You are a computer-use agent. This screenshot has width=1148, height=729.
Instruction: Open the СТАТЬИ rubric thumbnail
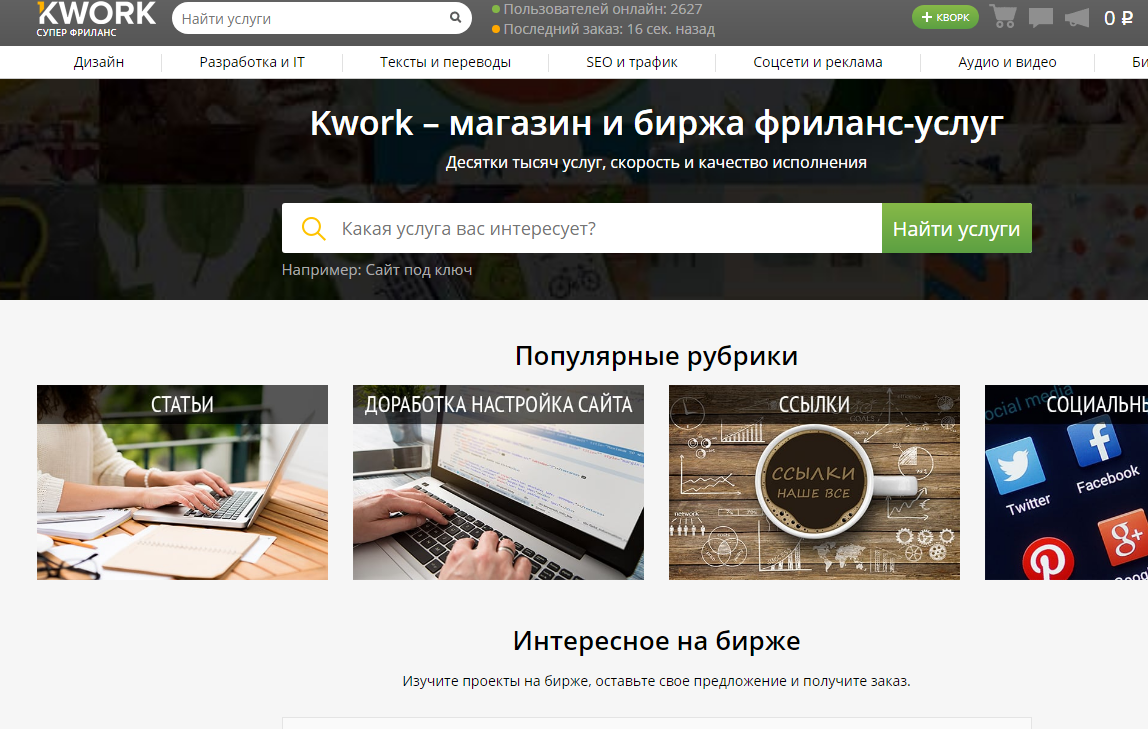[x=181, y=482]
